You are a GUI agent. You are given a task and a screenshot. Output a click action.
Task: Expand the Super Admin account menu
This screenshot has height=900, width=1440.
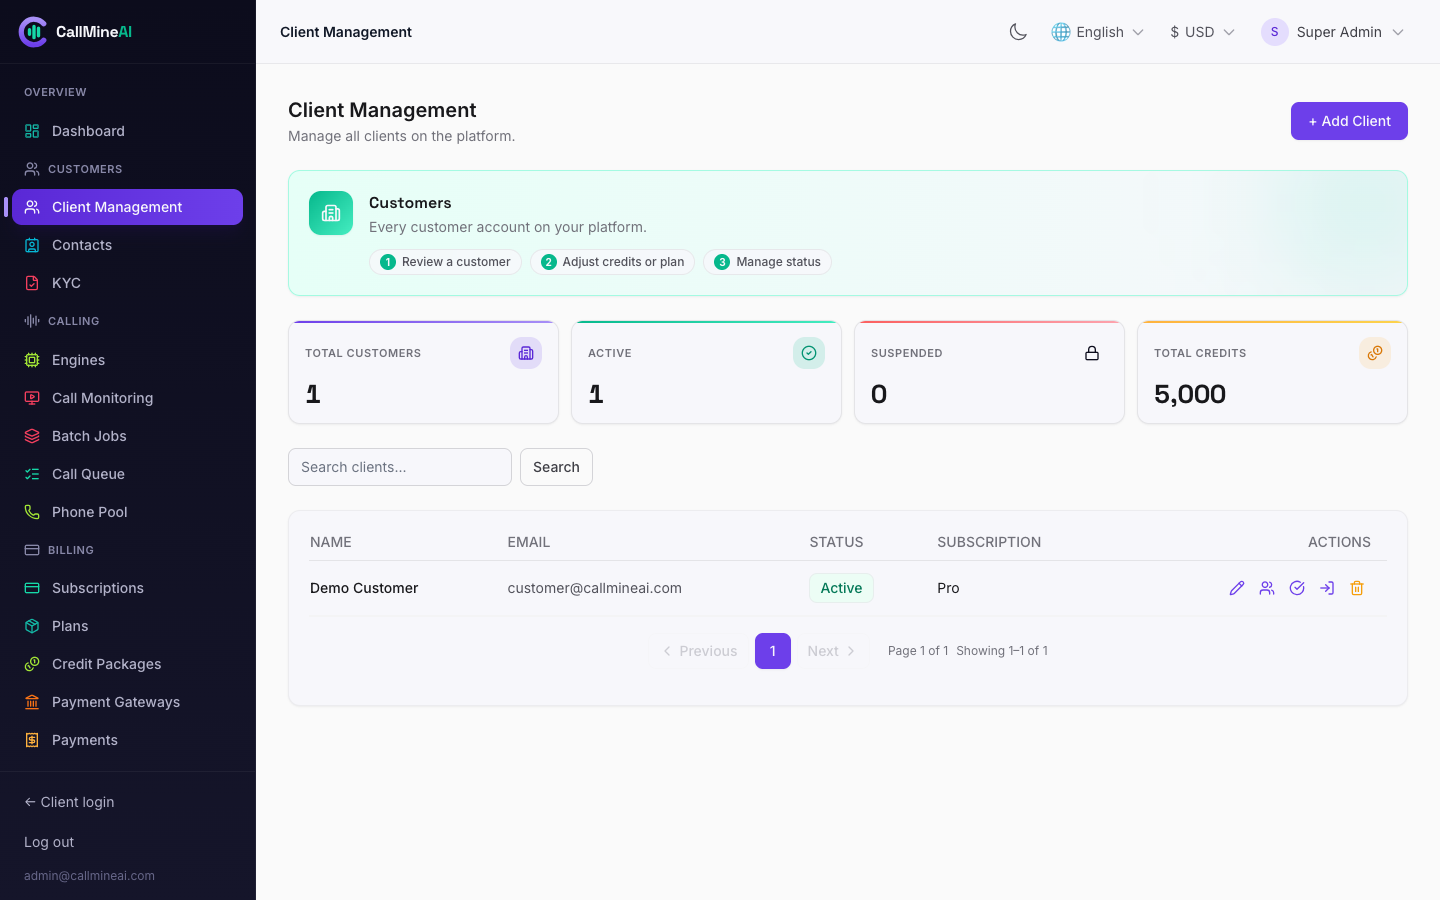click(x=1333, y=32)
